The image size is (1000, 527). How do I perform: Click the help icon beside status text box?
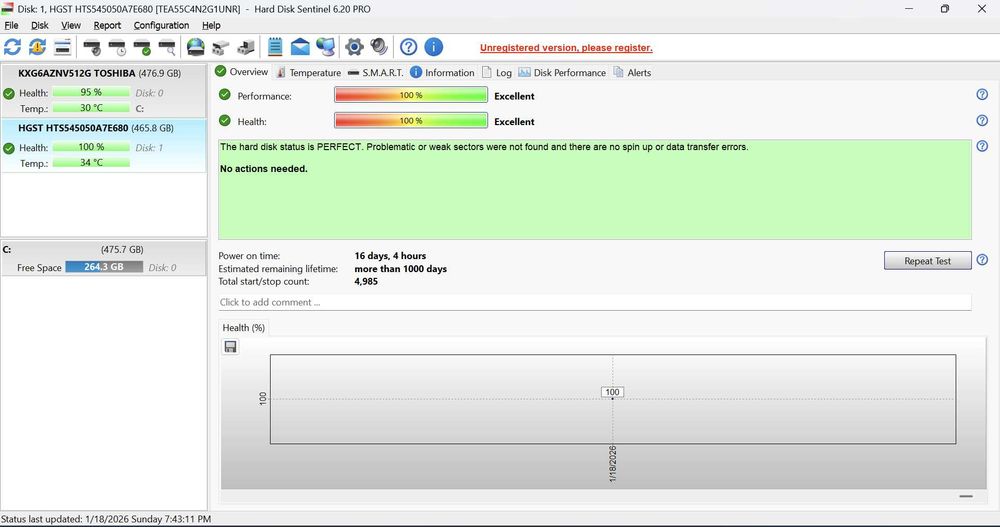[x=982, y=146]
